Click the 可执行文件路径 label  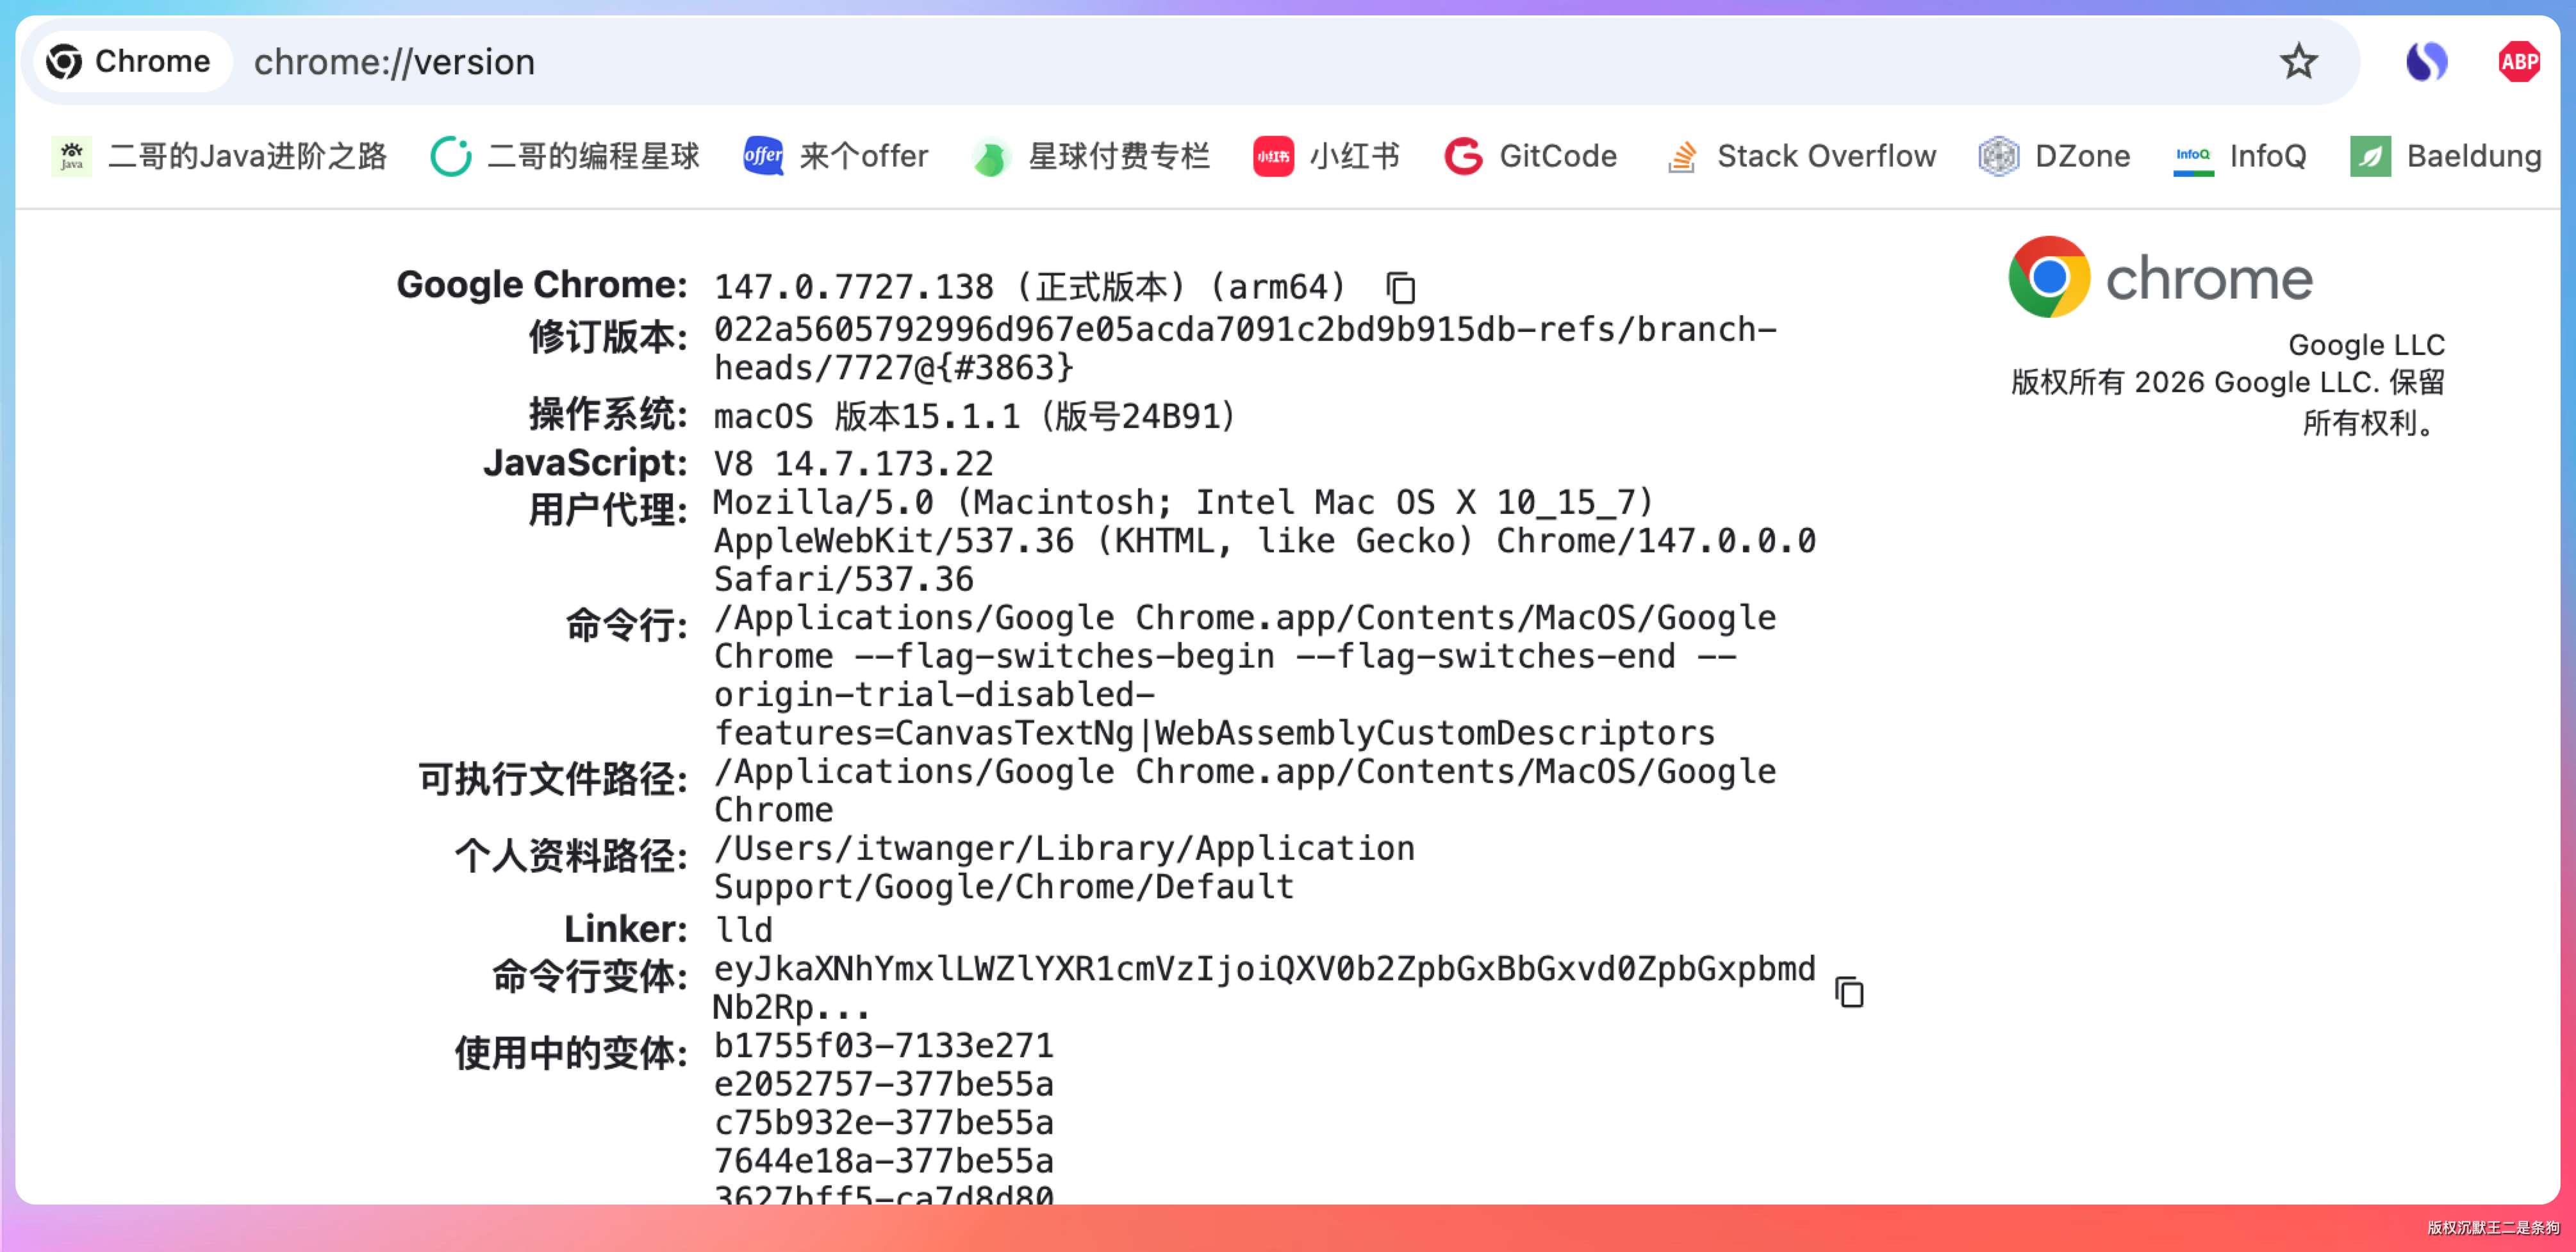click(x=553, y=779)
